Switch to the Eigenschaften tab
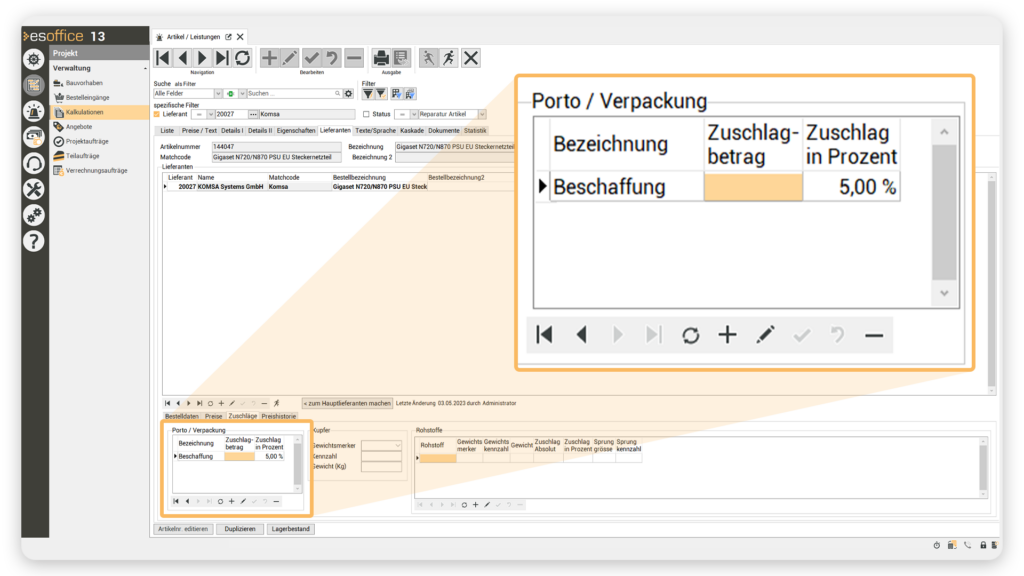The height and width of the screenshot is (576, 1024). pyautogui.click(x=296, y=131)
